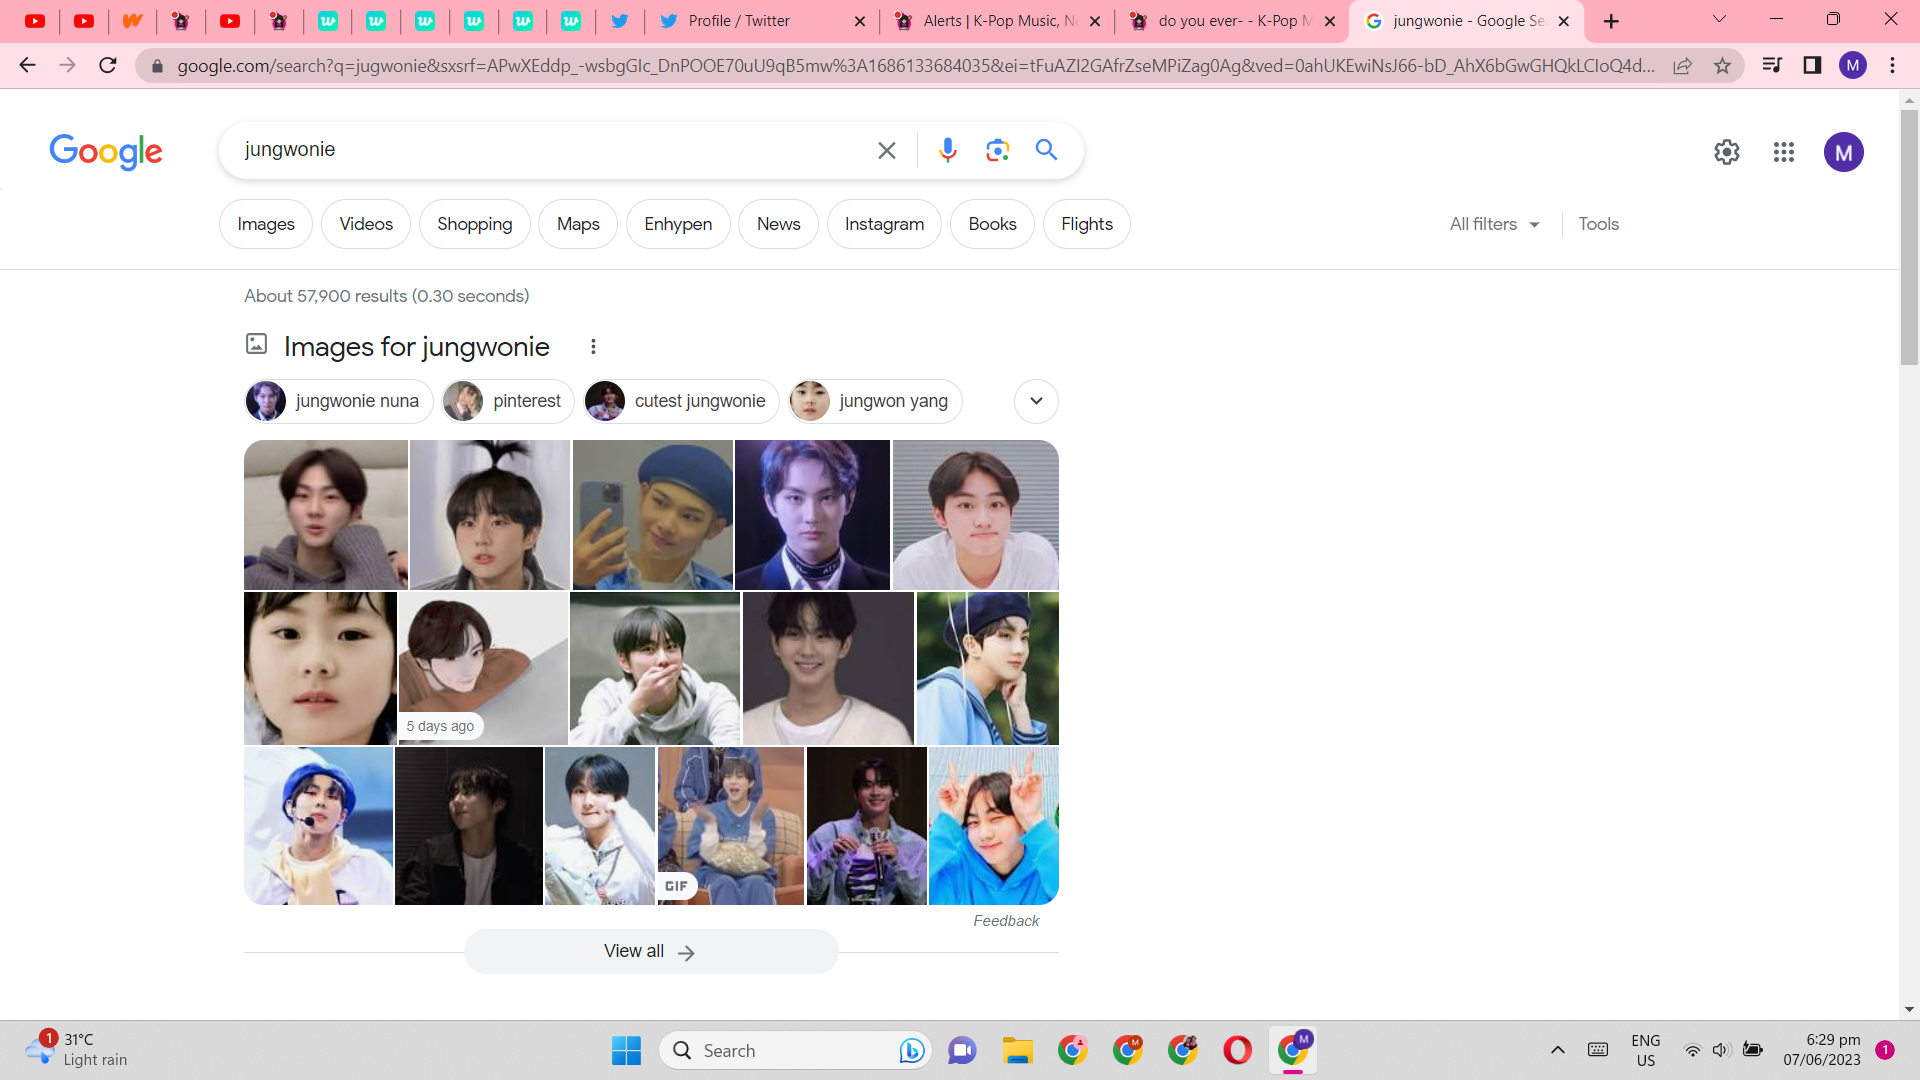Image resolution: width=1920 pixels, height=1080 pixels.
Task: Reload the current page
Action: (108, 65)
